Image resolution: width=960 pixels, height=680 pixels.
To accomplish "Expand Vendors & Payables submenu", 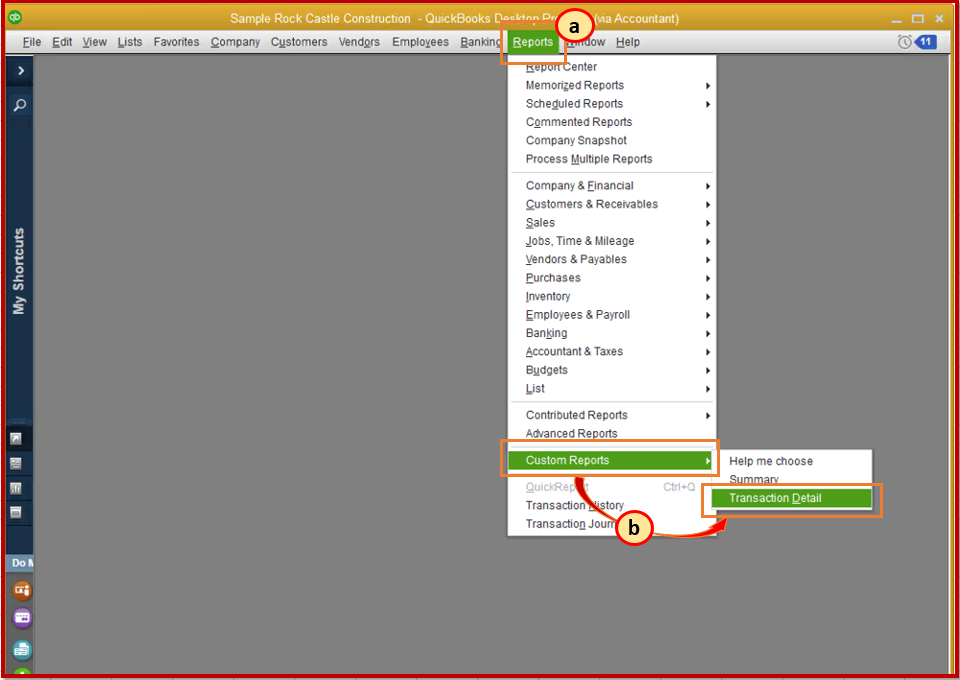I will [612, 259].
